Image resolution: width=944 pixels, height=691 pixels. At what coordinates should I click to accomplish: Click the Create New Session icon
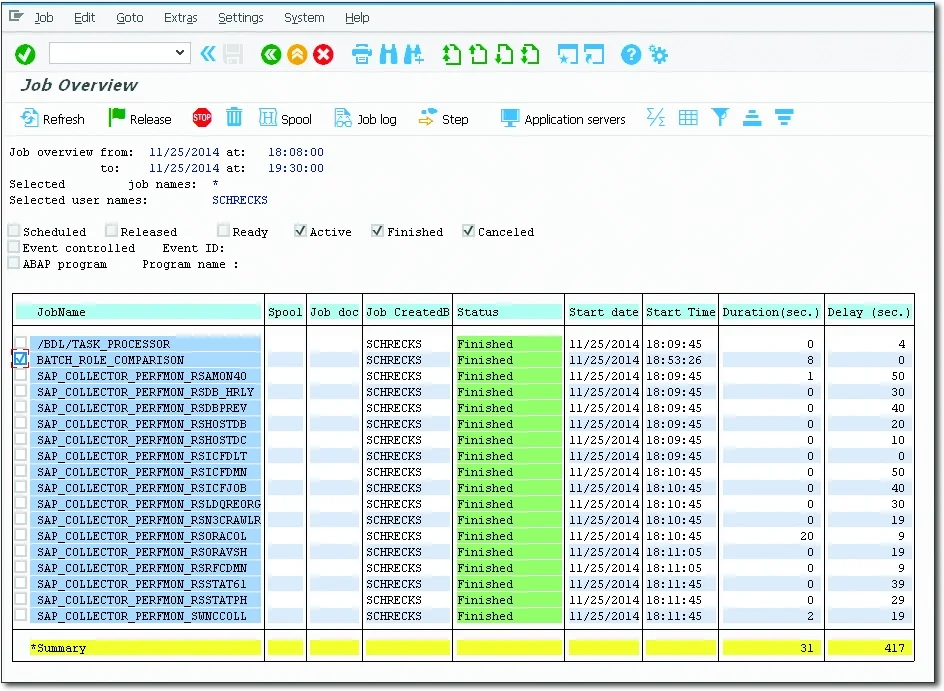[567, 55]
